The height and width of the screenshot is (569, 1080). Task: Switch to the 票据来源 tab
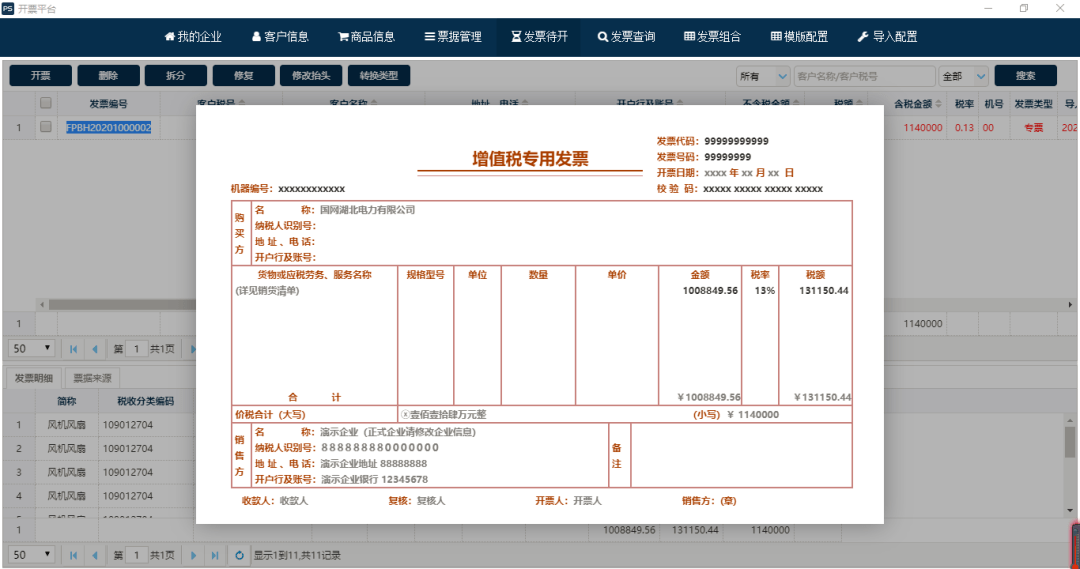tap(92, 378)
